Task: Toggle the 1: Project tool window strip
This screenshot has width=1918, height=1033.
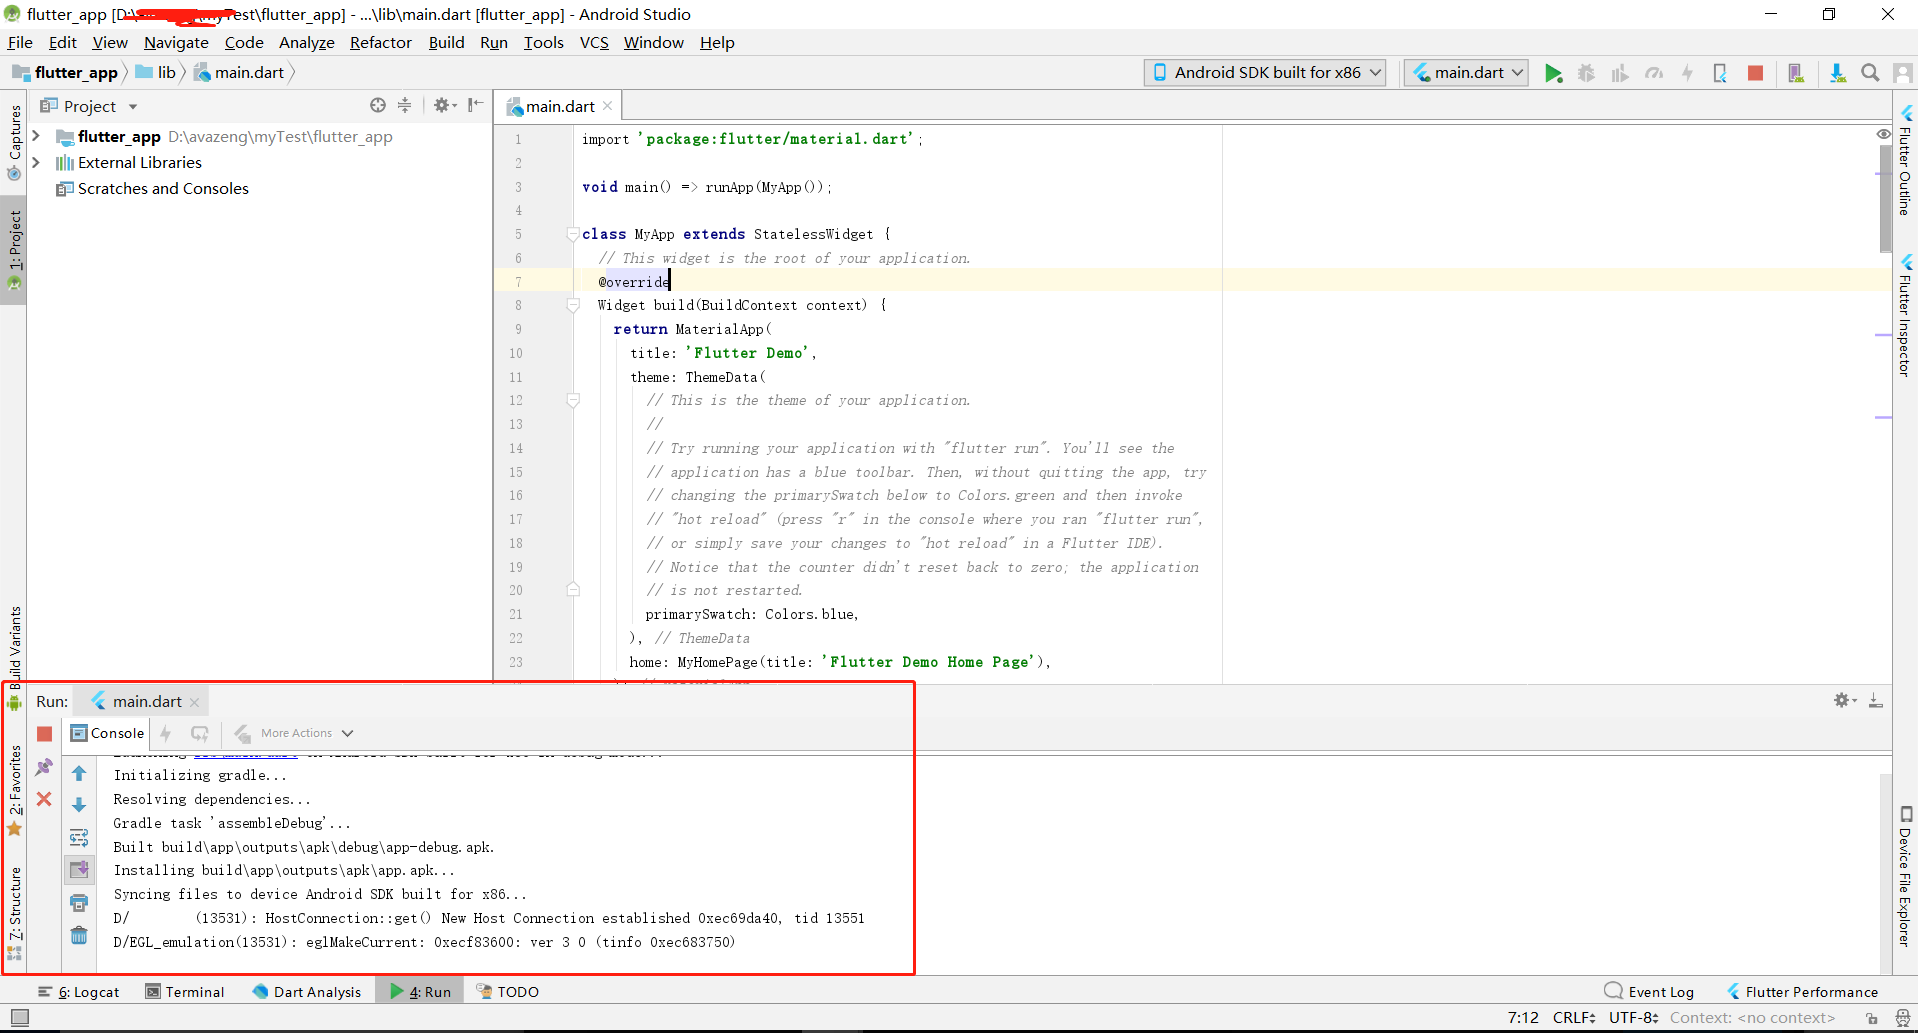Action: click(14, 250)
